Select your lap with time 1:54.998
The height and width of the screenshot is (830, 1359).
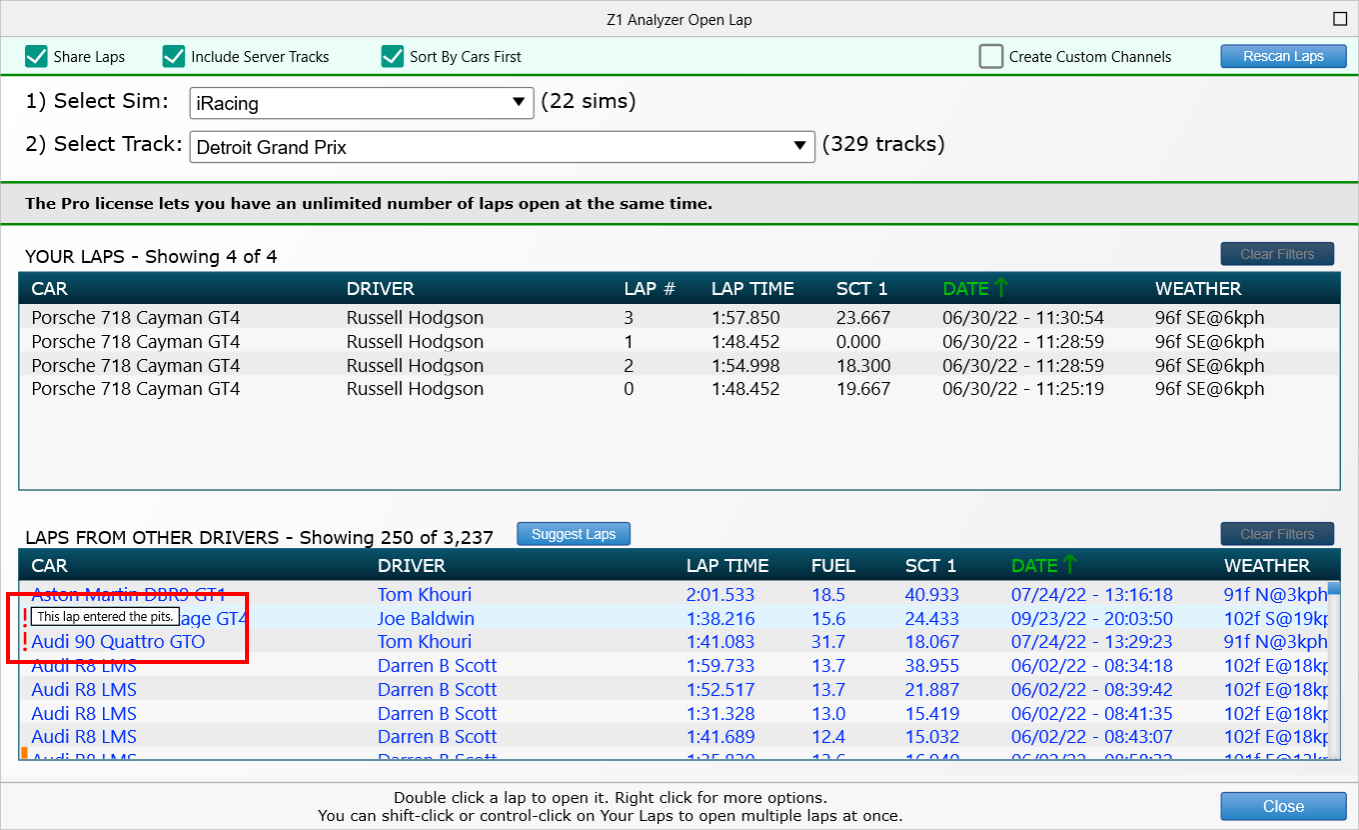pyautogui.click(x=679, y=365)
